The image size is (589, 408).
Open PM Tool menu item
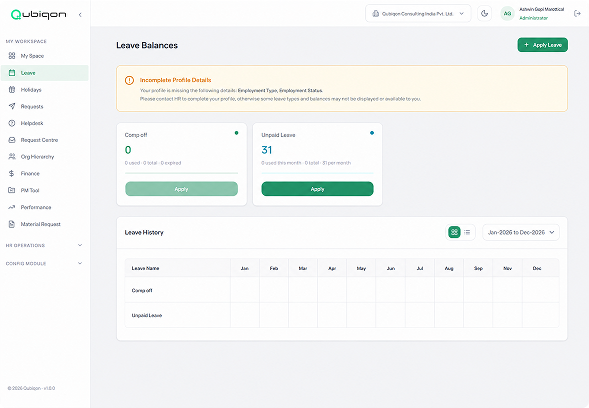(45, 190)
